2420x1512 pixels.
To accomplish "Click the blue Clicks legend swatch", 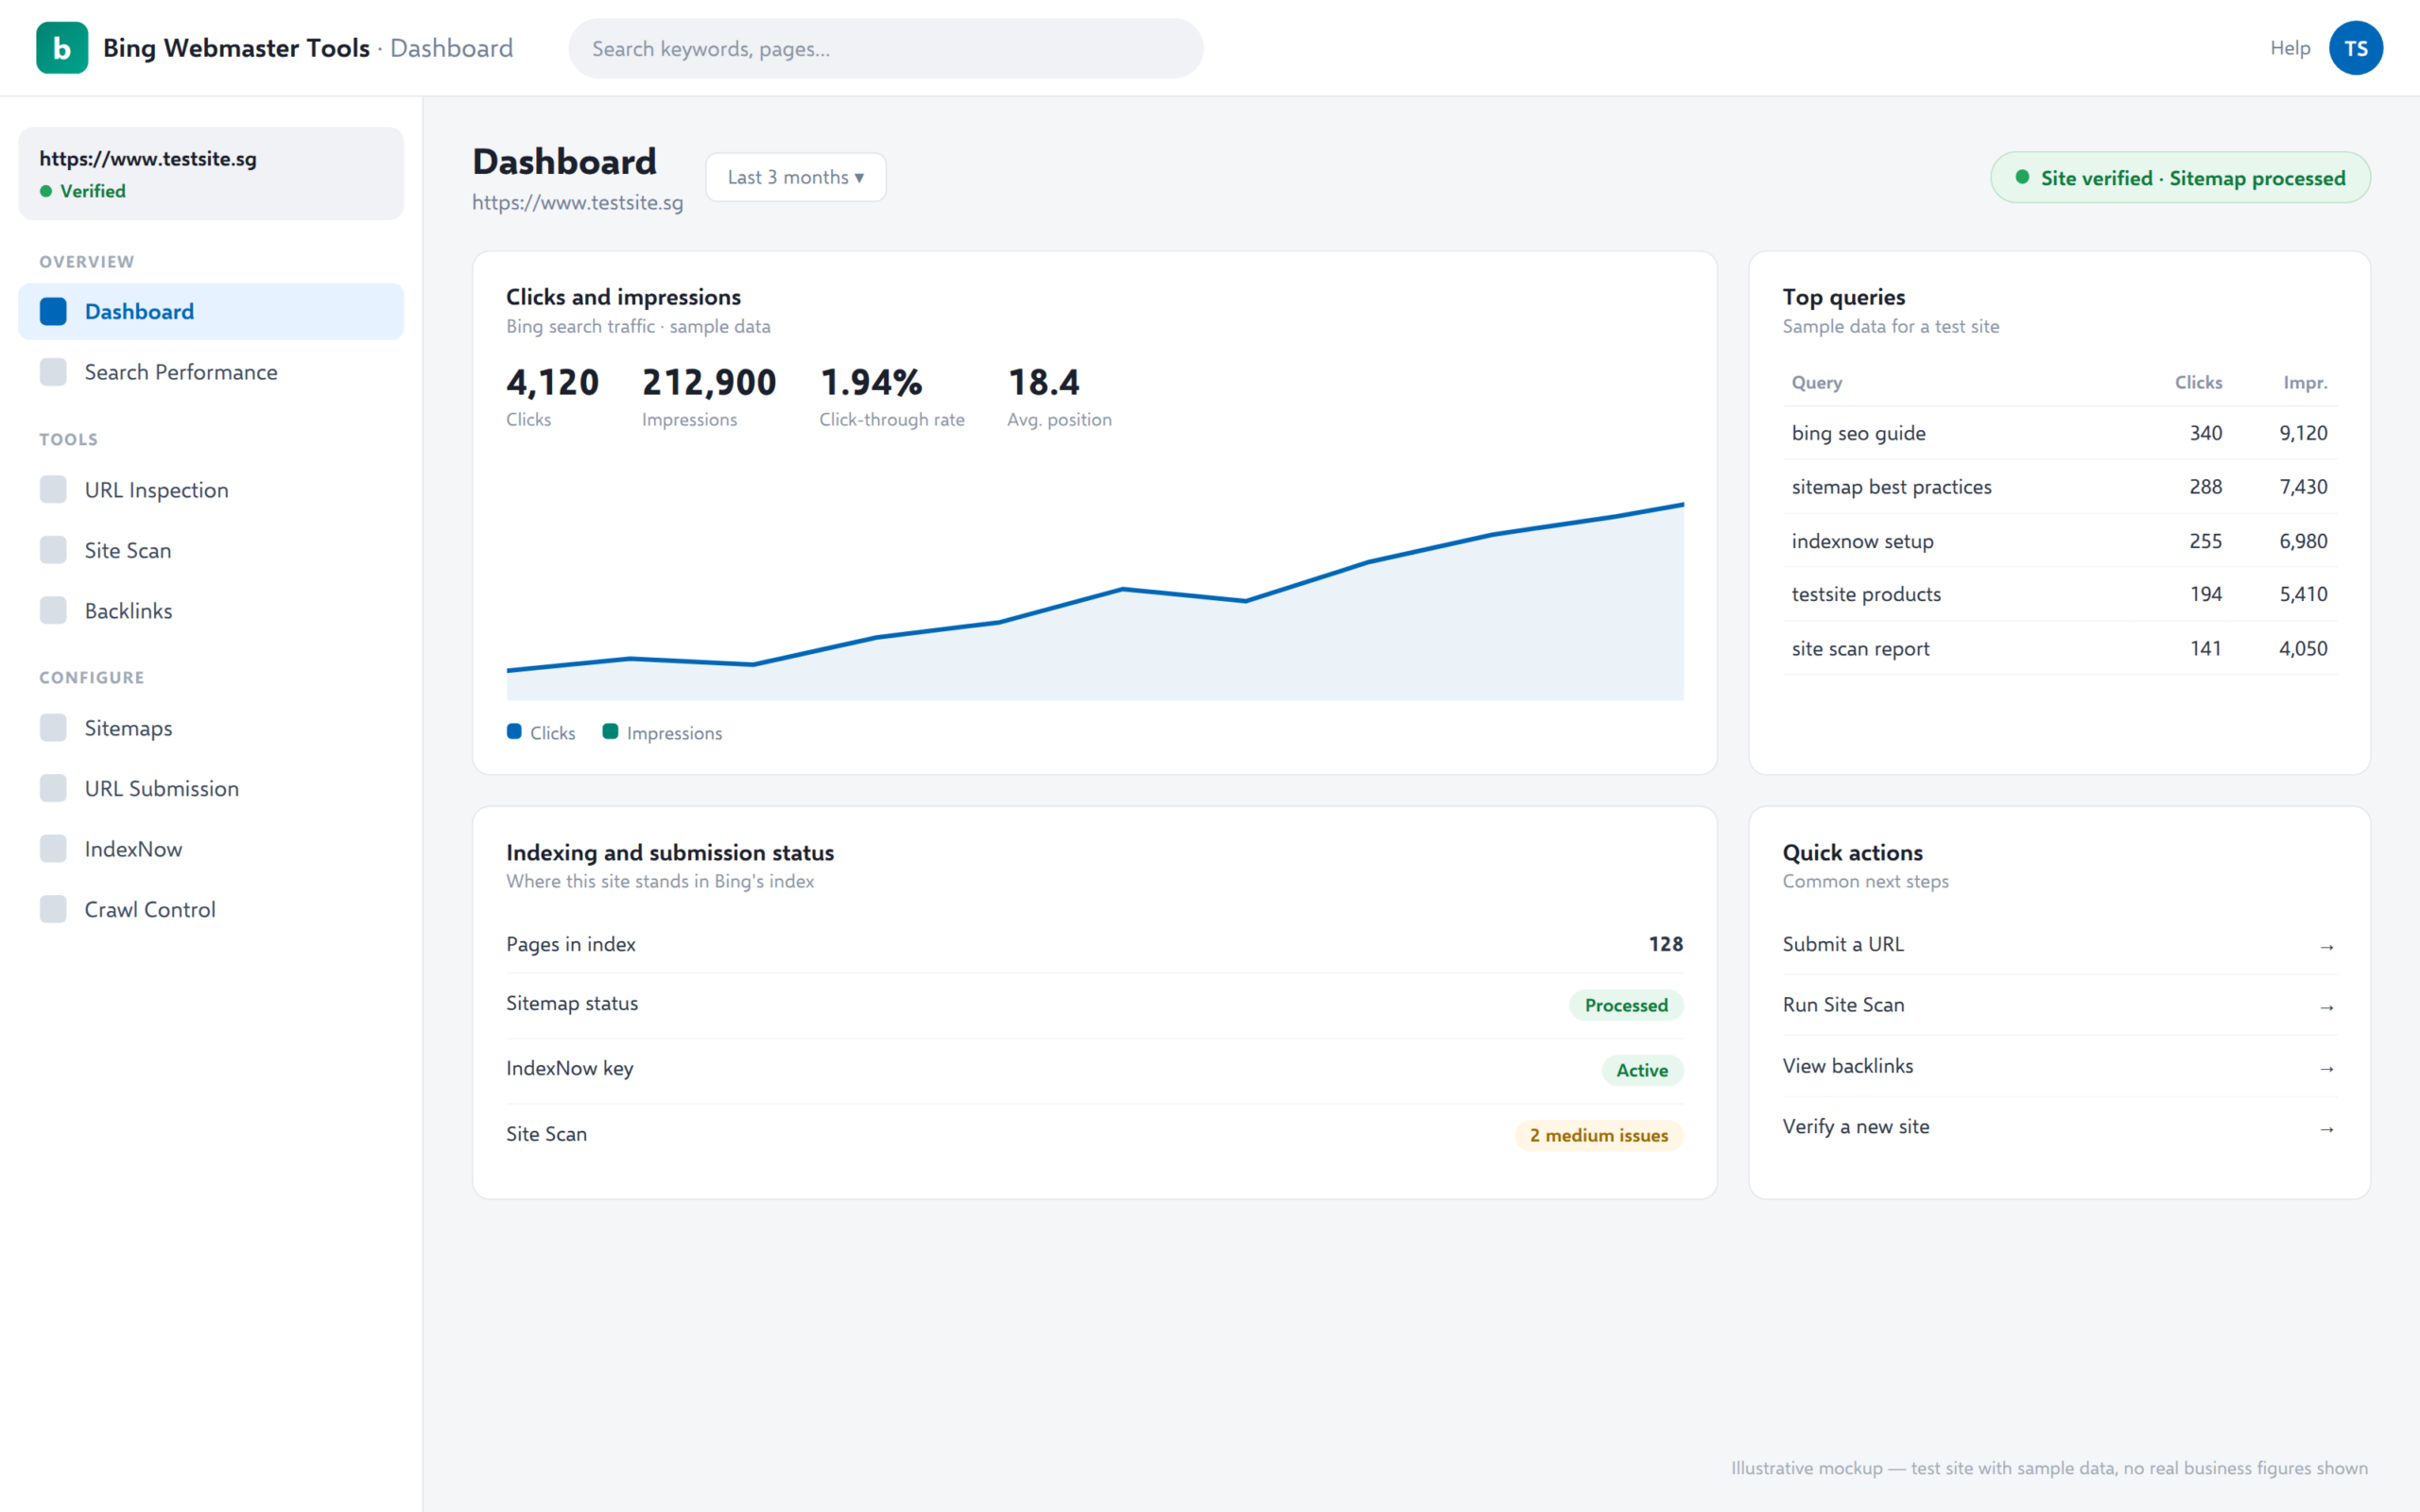I will (514, 731).
